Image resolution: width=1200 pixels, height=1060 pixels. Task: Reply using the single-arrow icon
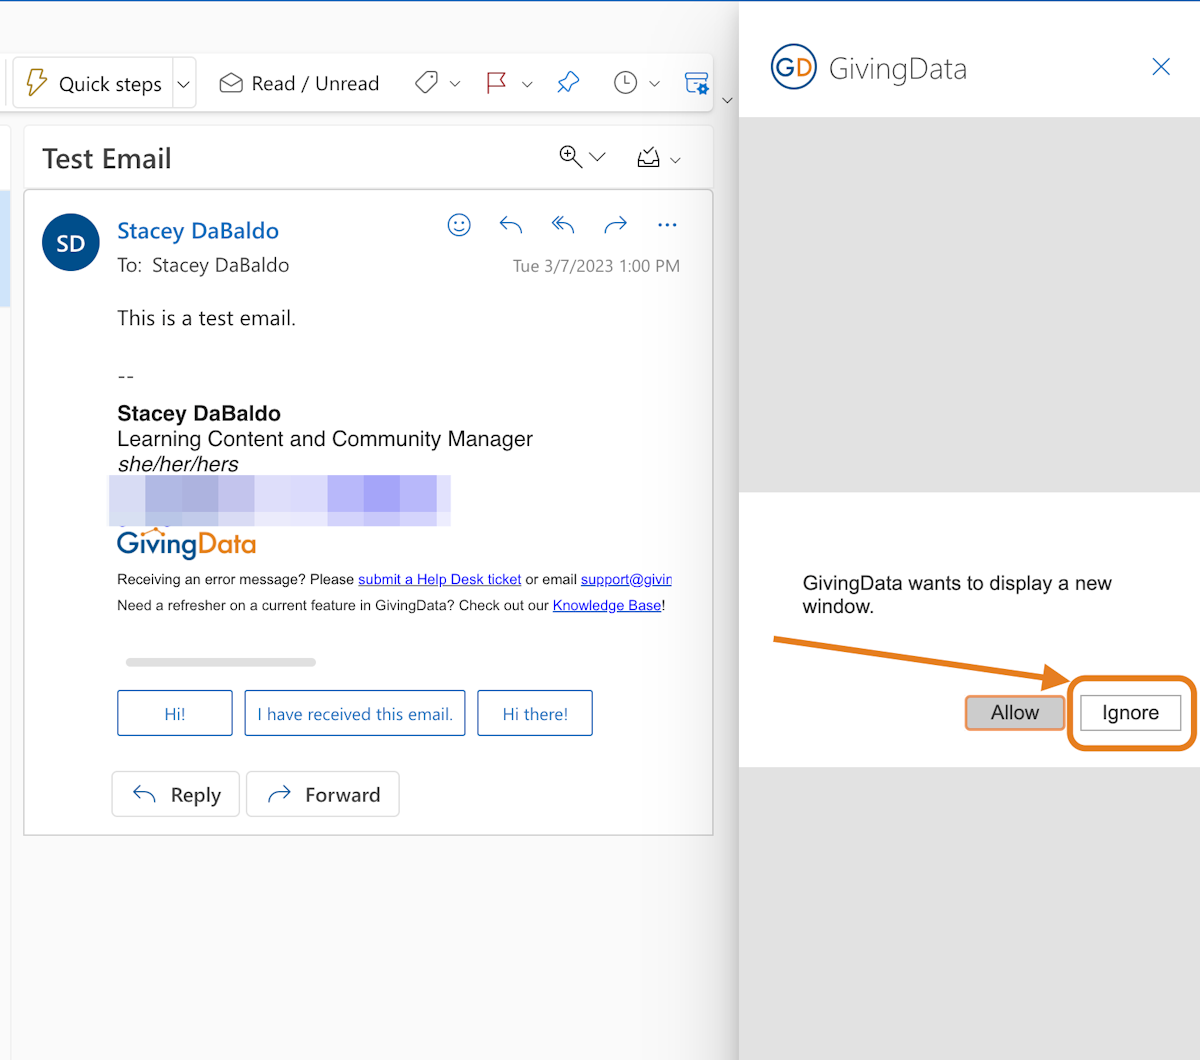pyautogui.click(x=511, y=225)
